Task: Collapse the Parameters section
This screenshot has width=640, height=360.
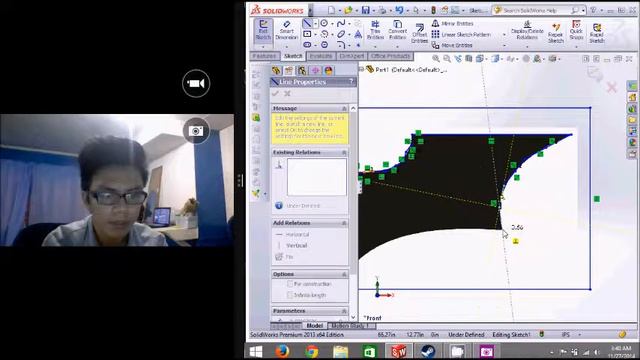Action: (x=344, y=311)
